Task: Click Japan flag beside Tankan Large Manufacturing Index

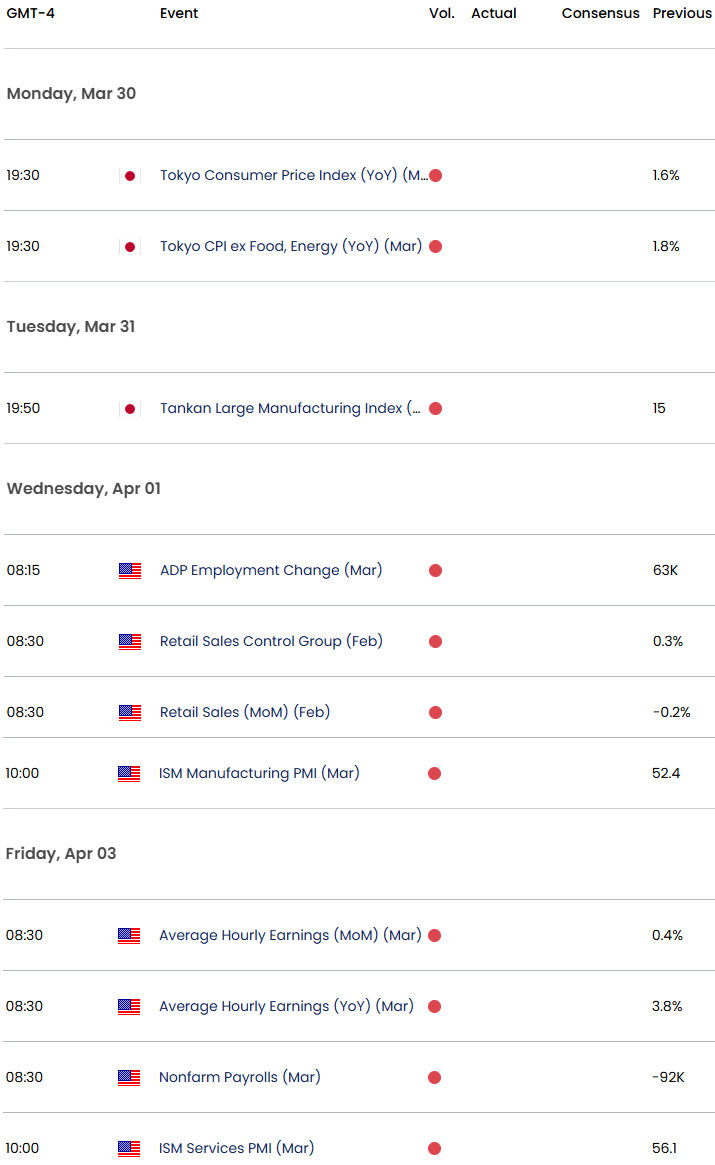Action: (x=129, y=409)
